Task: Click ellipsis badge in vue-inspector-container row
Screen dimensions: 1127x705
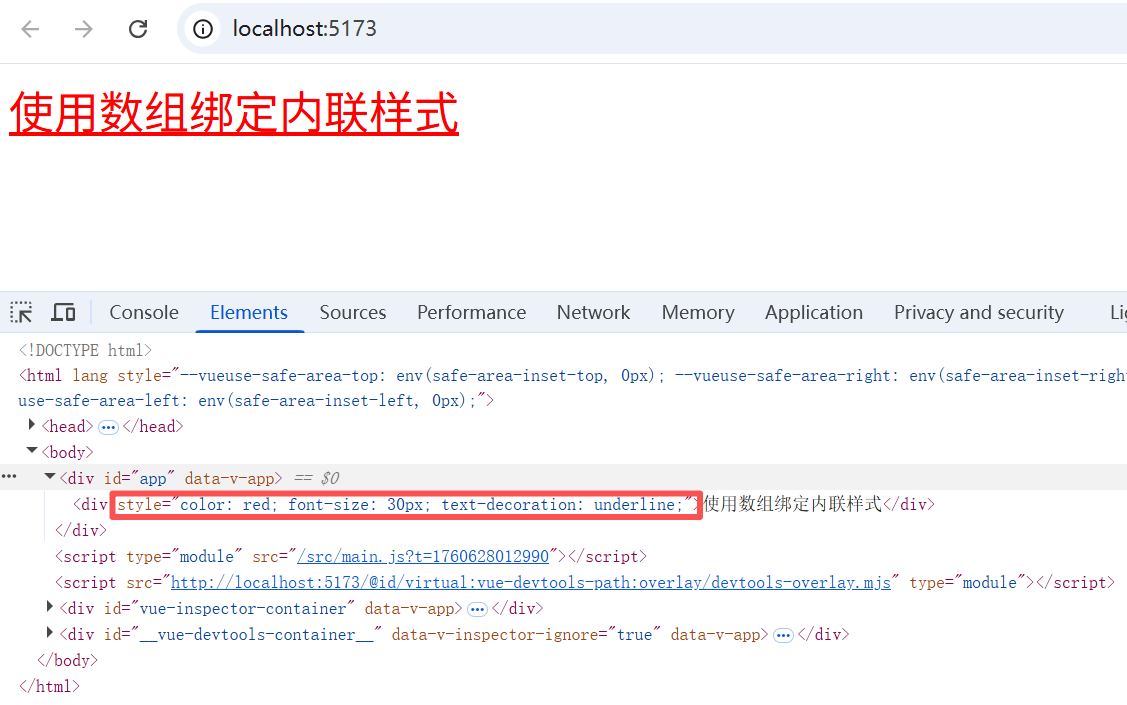Action: 477,610
